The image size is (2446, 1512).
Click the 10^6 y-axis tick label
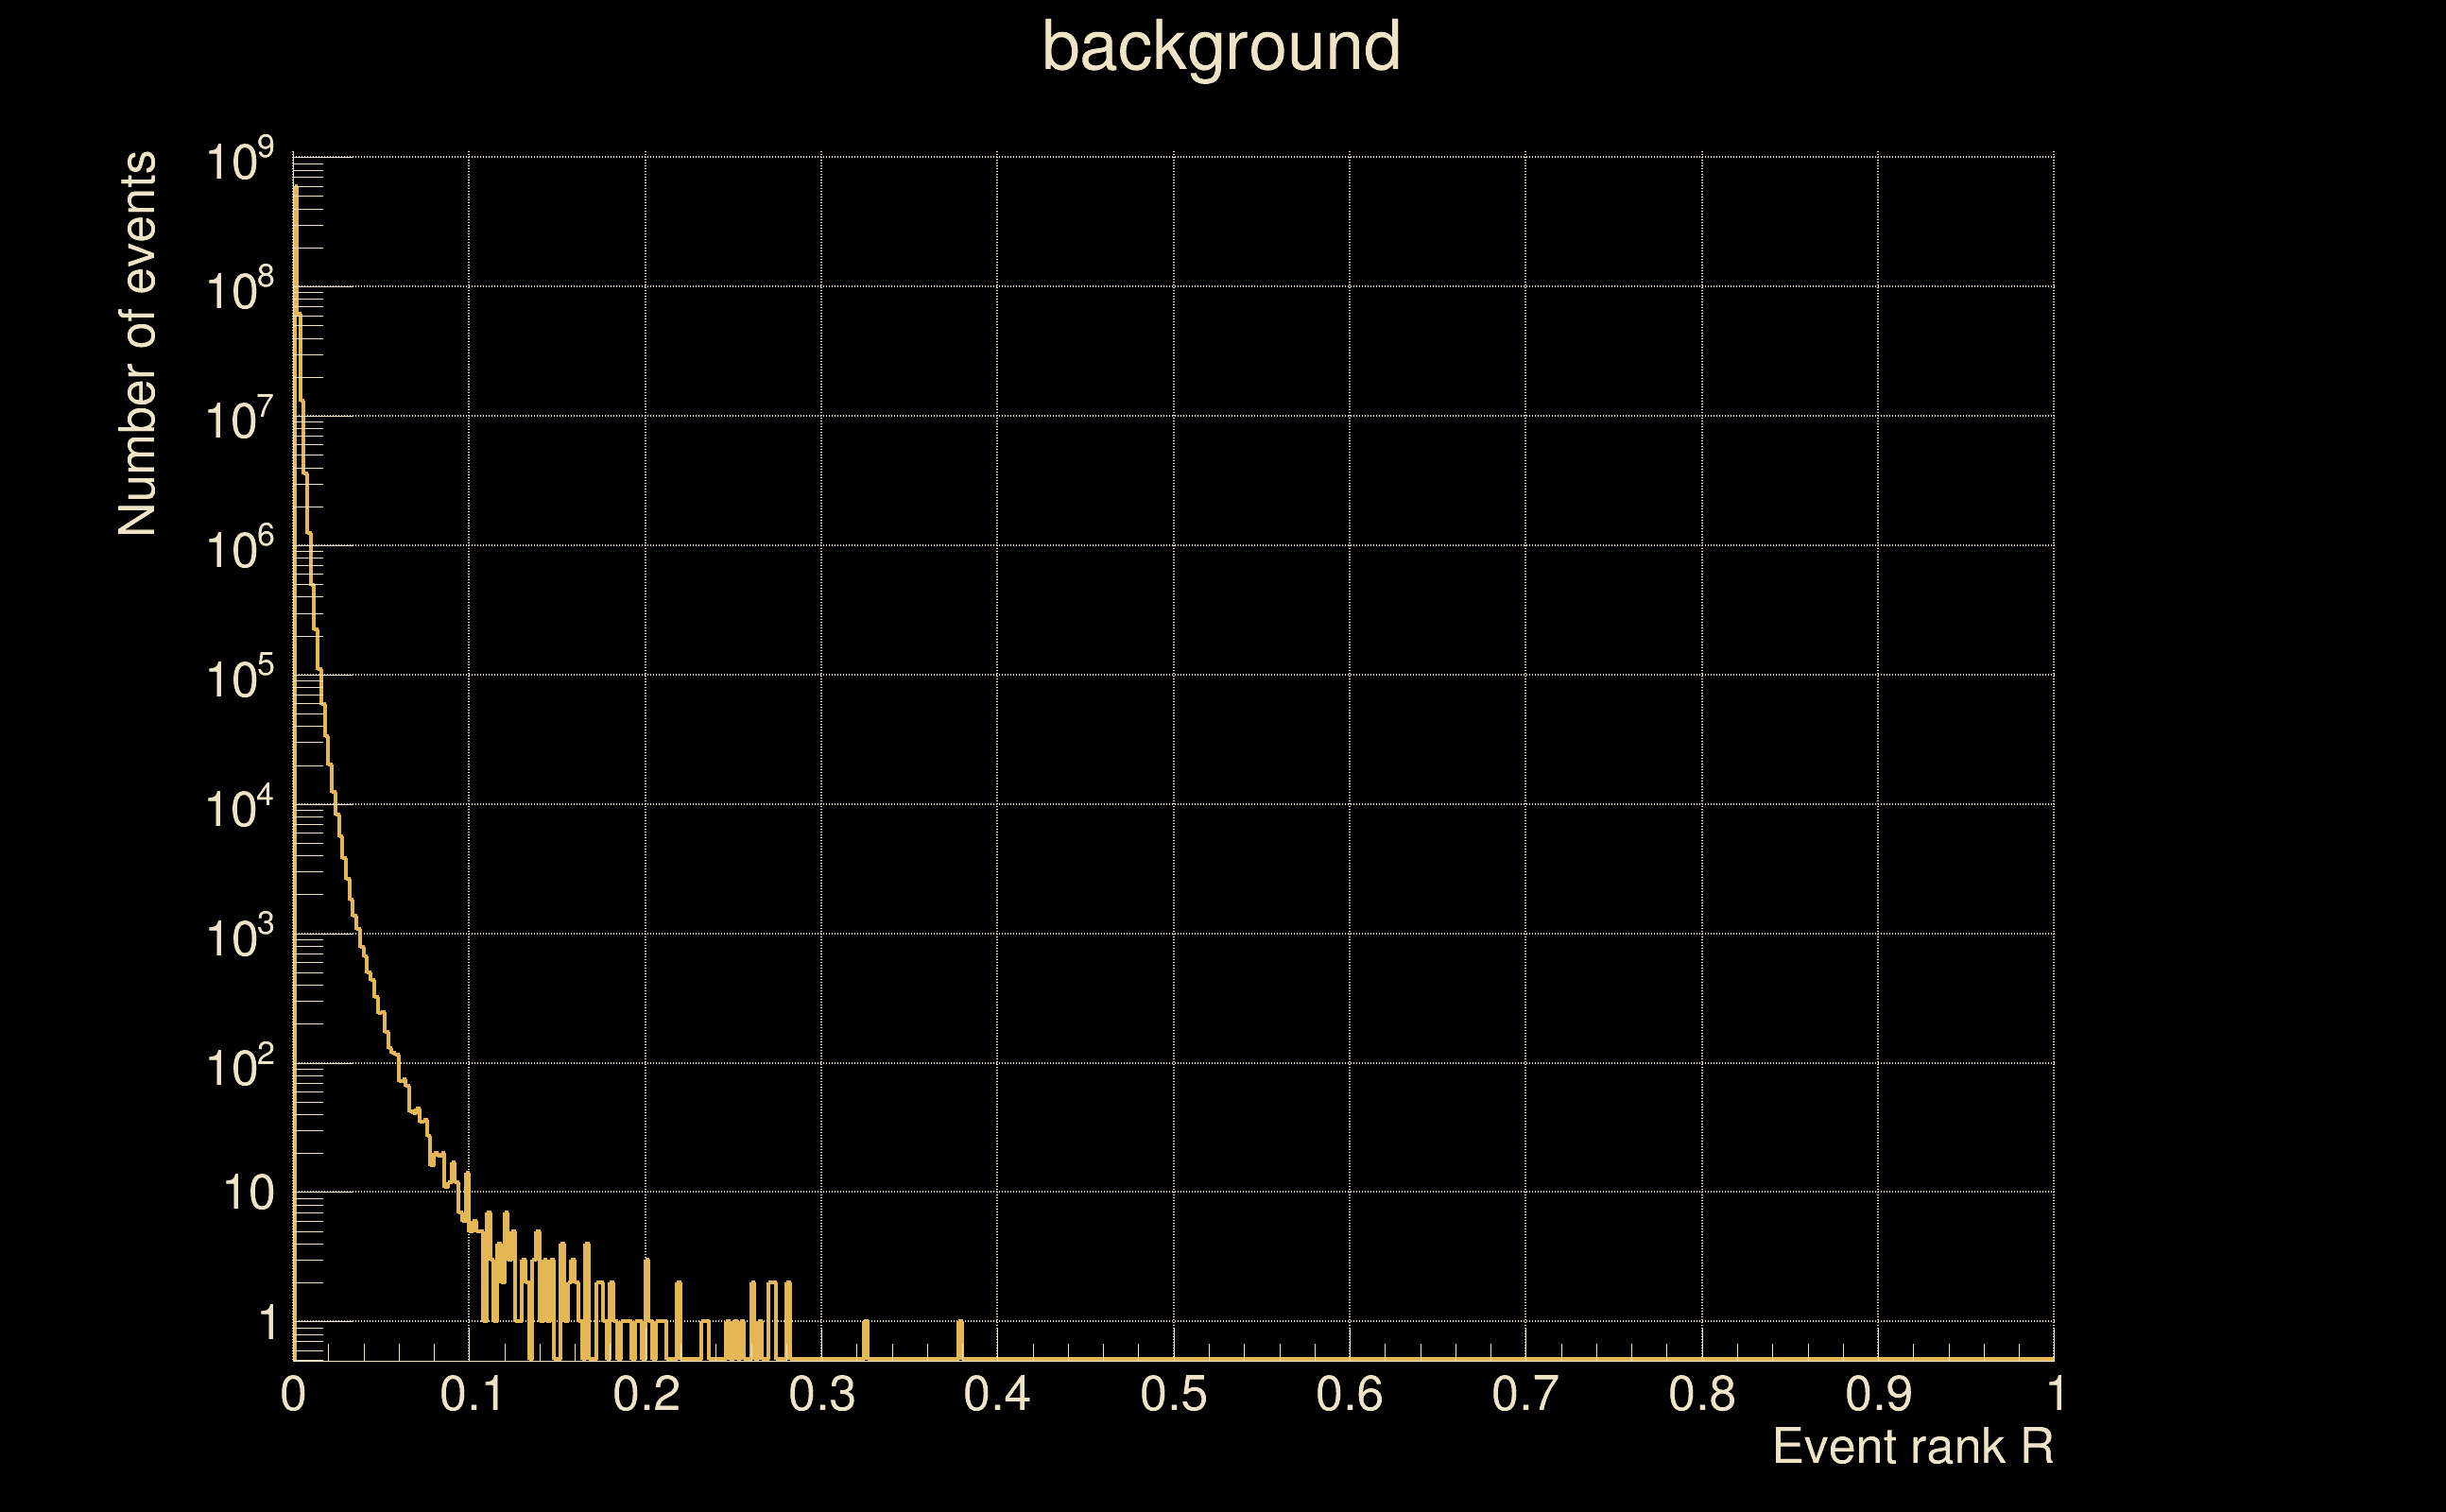[x=239, y=549]
